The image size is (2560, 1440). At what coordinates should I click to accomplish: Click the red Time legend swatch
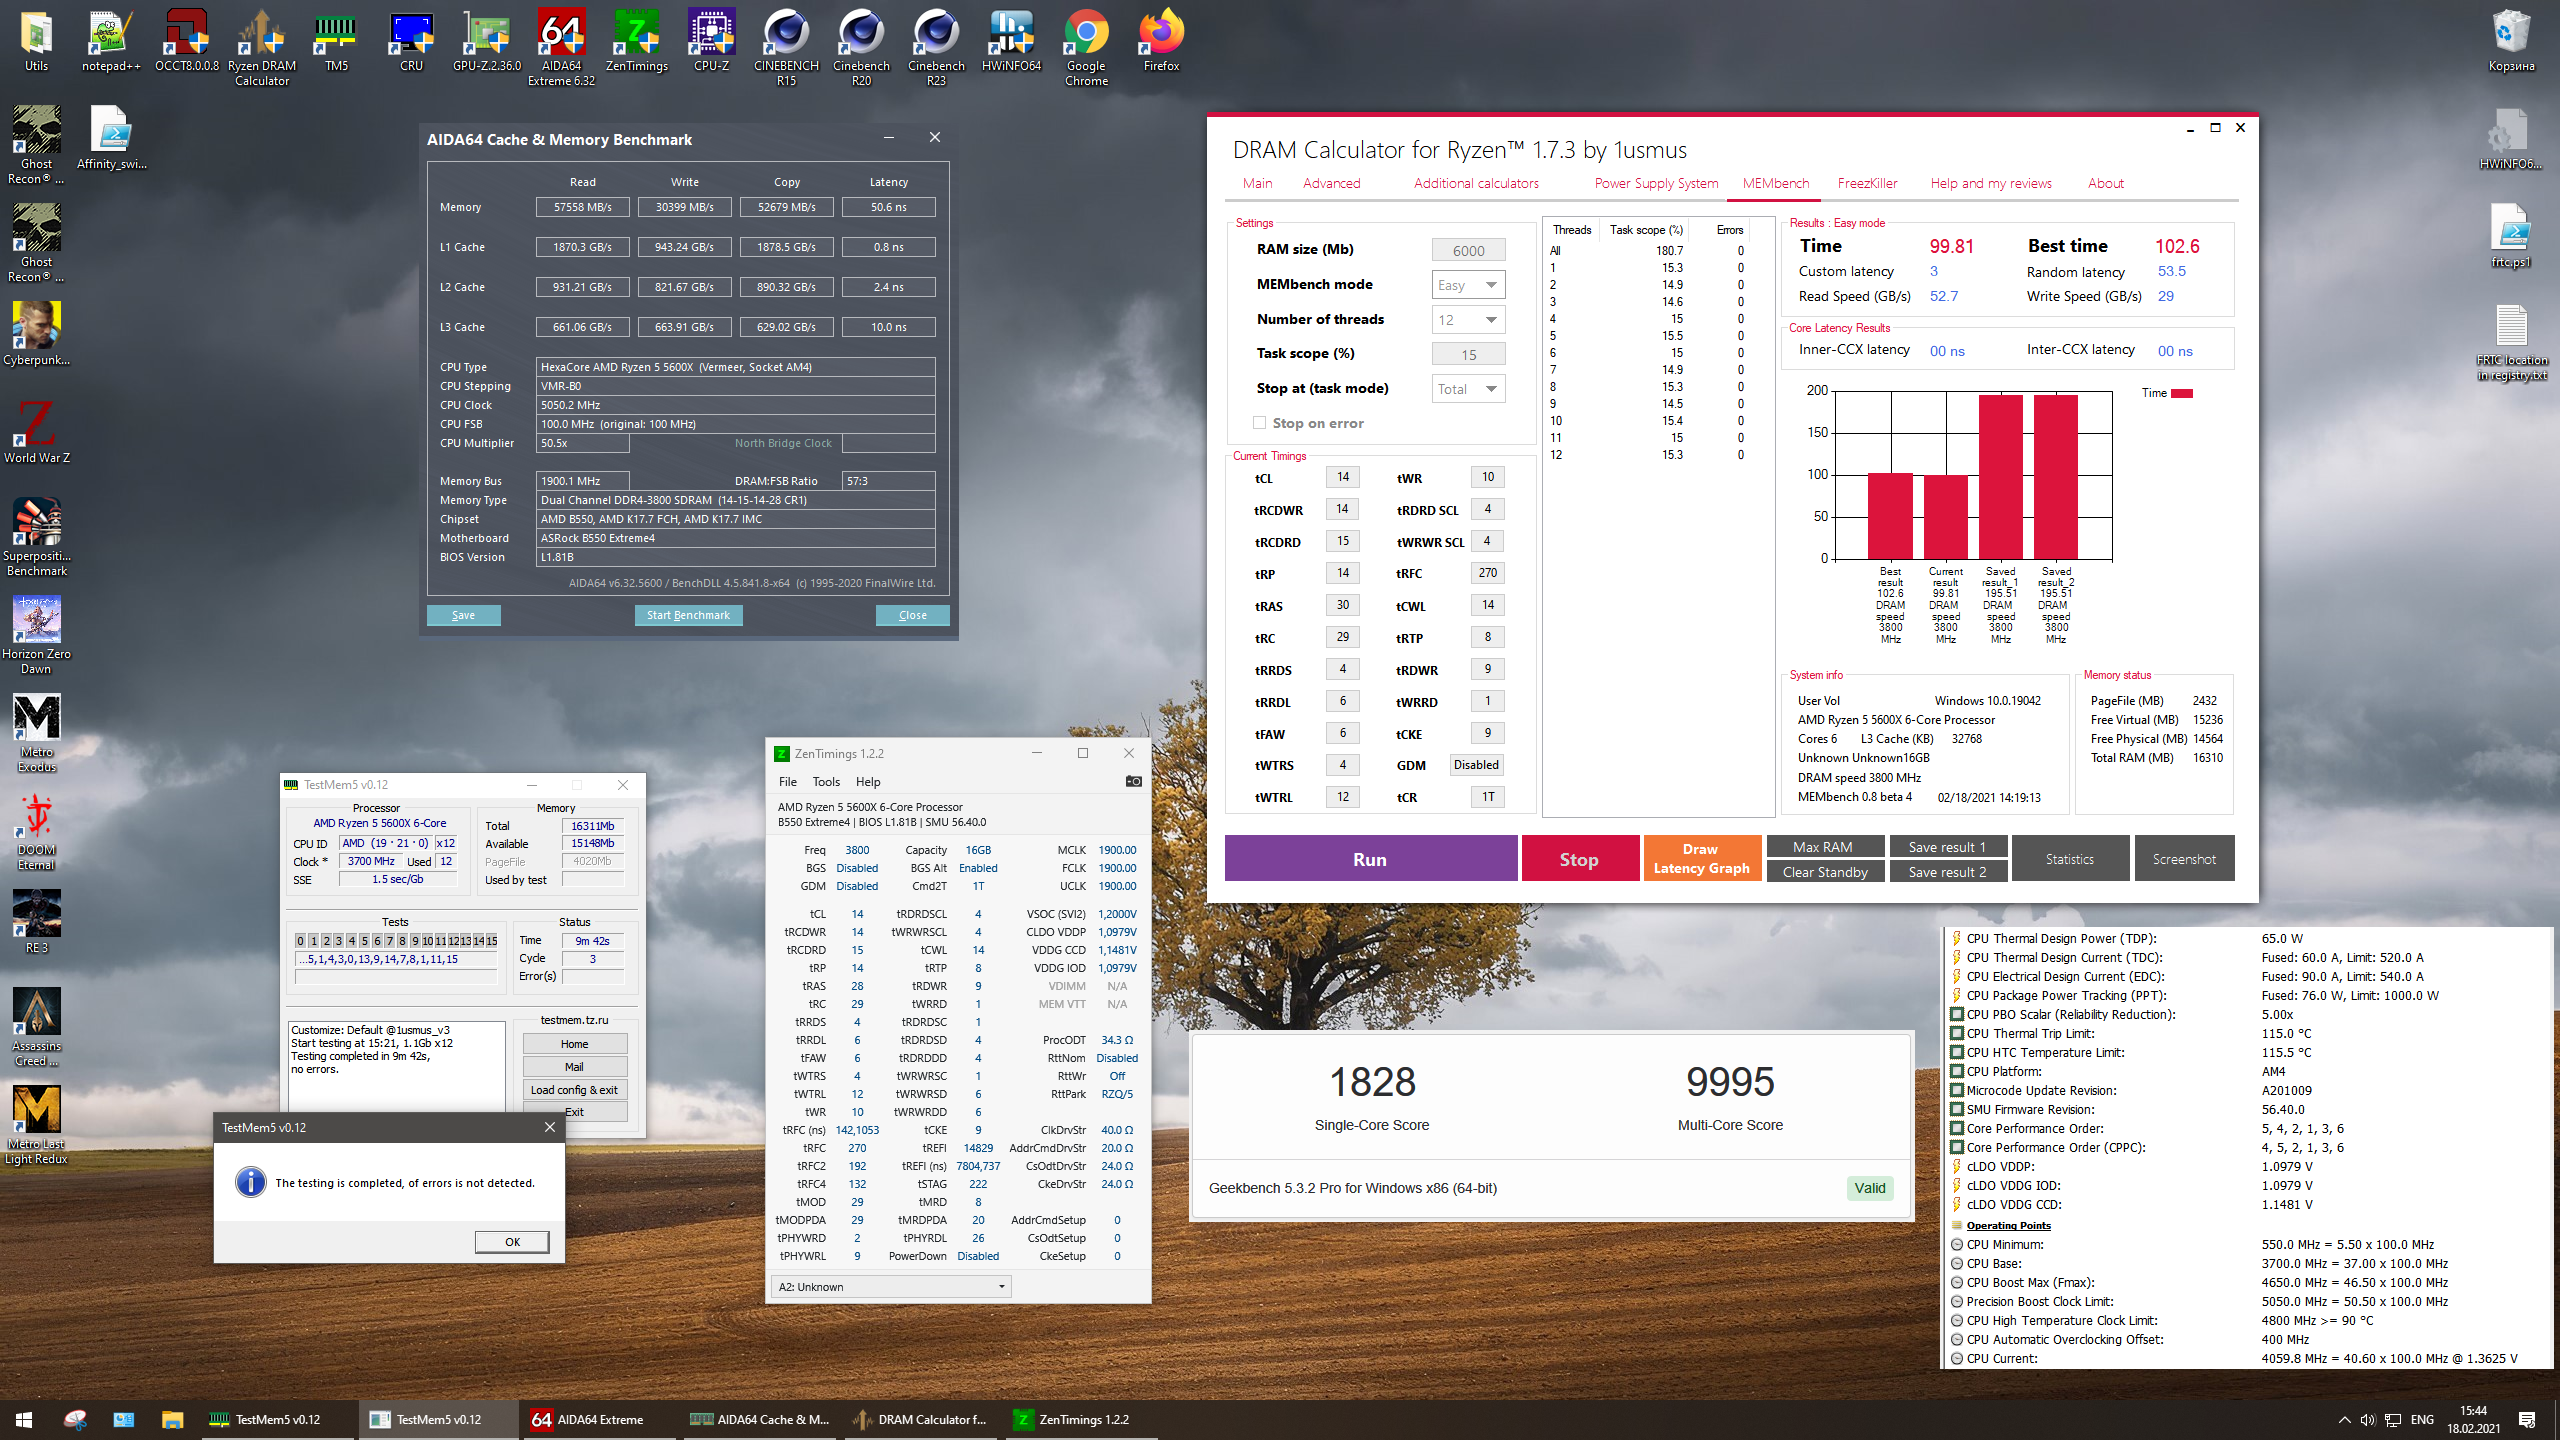(2182, 393)
